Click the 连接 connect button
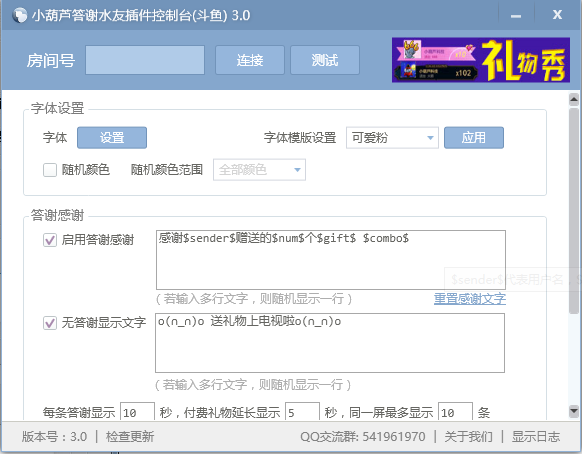This screenshot has width=582, height=454. click(250, 60)
